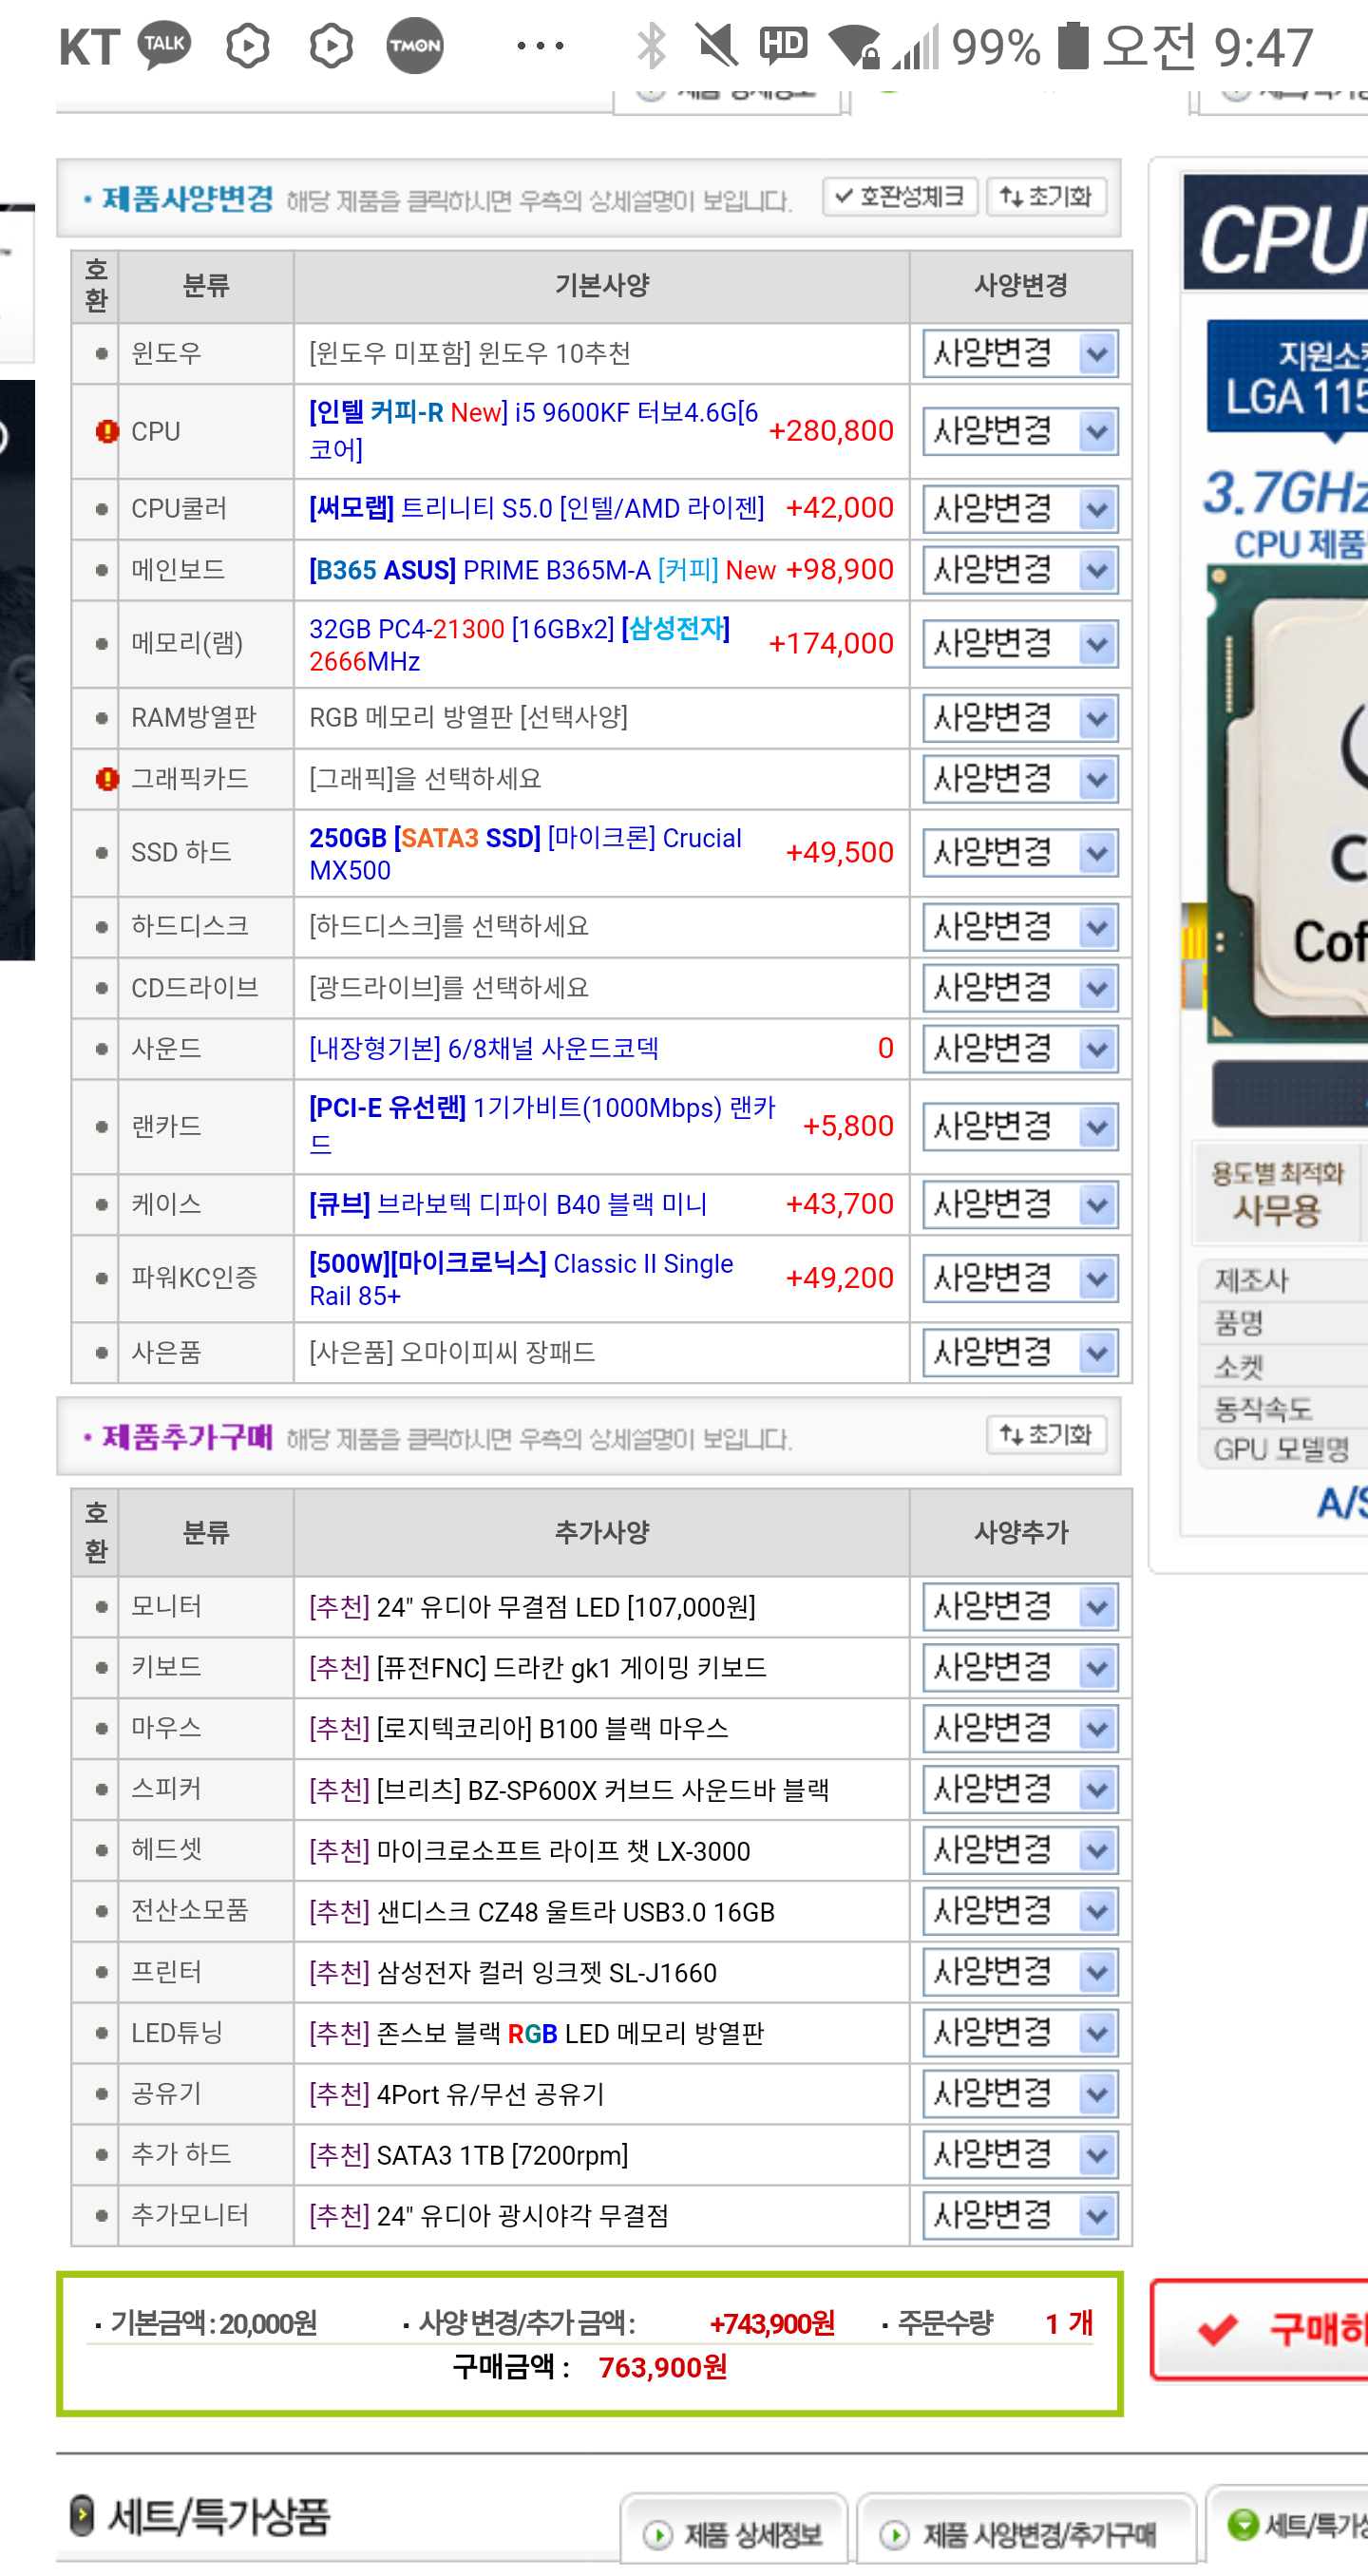Tap the muted sound status icon
Viewport: 1368px width, 2576px height.
(716, 46)
